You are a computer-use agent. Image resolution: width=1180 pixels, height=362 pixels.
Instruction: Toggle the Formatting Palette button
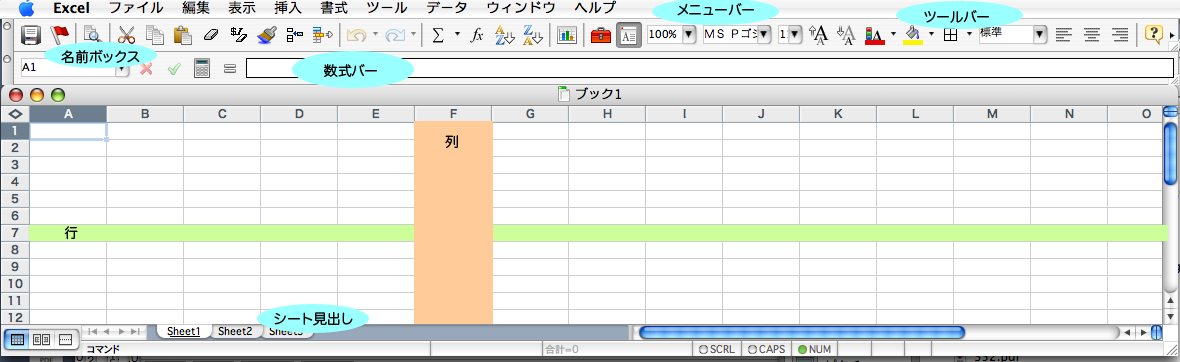pyautogui.click(x=628, y=34)
